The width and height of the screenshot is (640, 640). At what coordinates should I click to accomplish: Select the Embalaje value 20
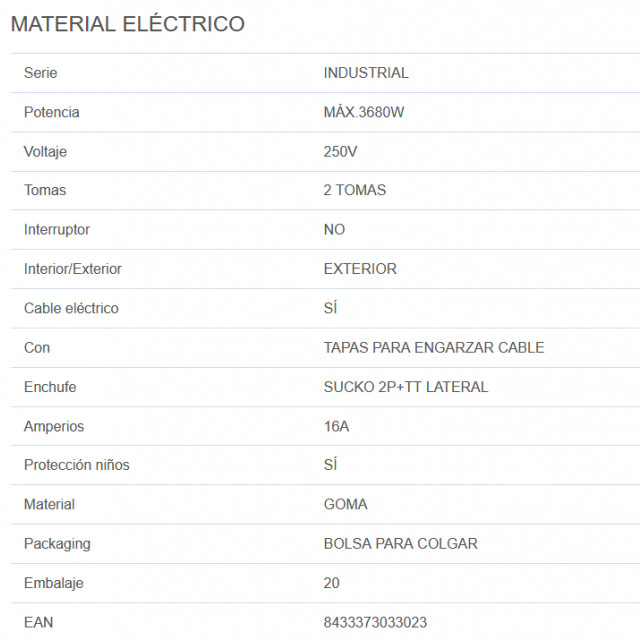[x=331, y=583]
